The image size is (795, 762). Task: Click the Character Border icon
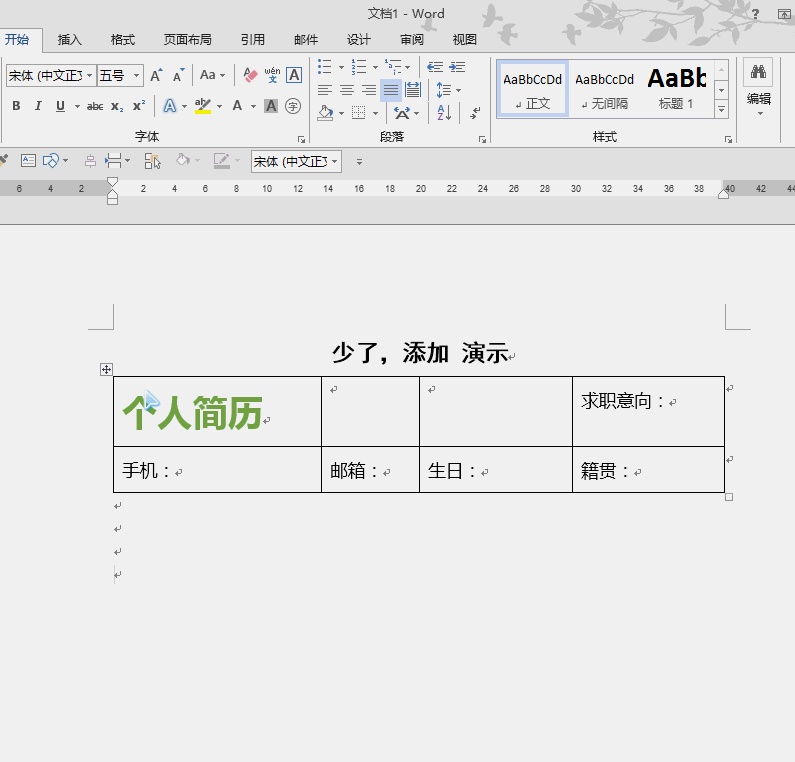(x=294, y=75)
